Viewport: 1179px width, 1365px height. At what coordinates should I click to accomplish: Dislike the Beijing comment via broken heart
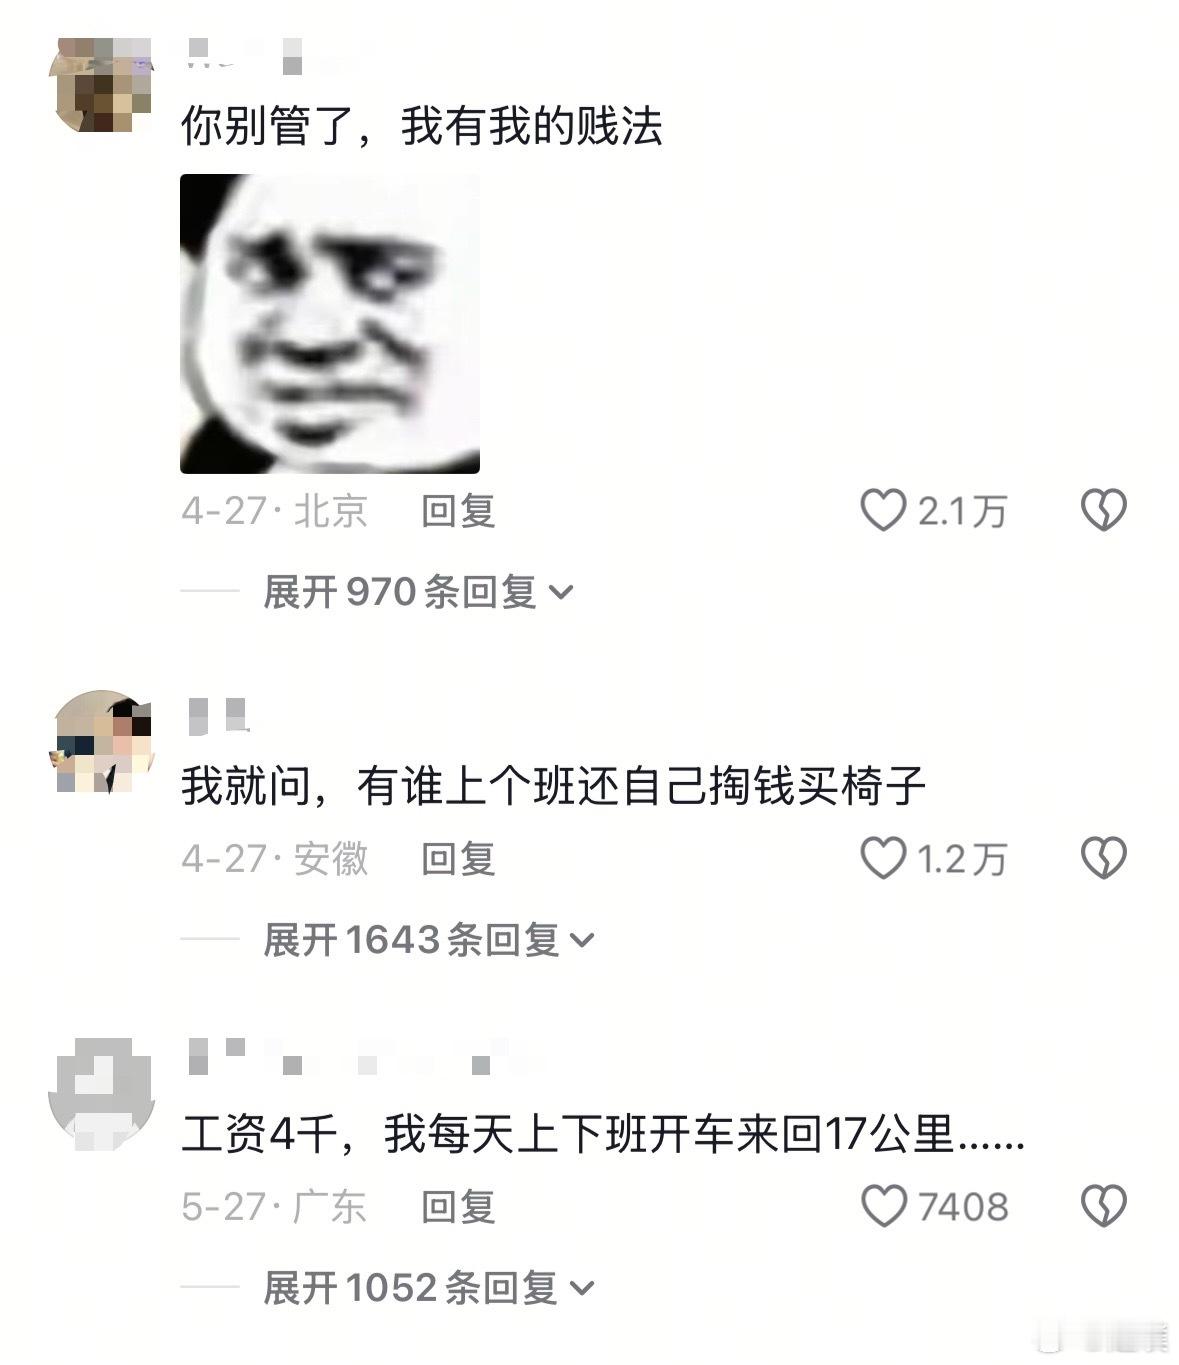(x=1104, y=511)
